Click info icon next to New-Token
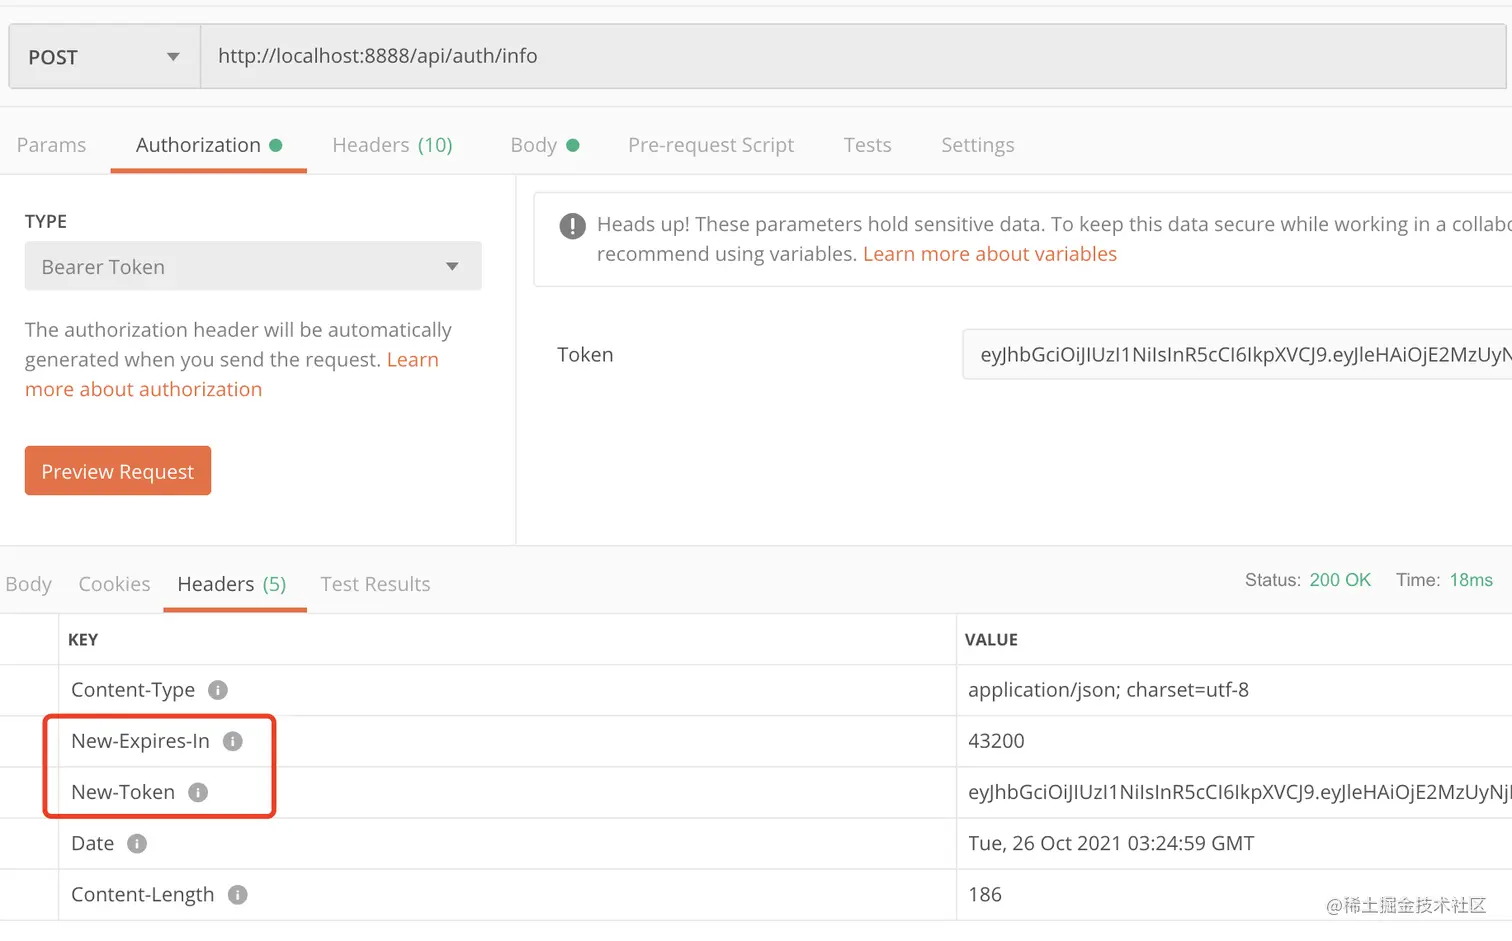The width and height of the screenshot is (1512, 941). [x=198, y=792]
